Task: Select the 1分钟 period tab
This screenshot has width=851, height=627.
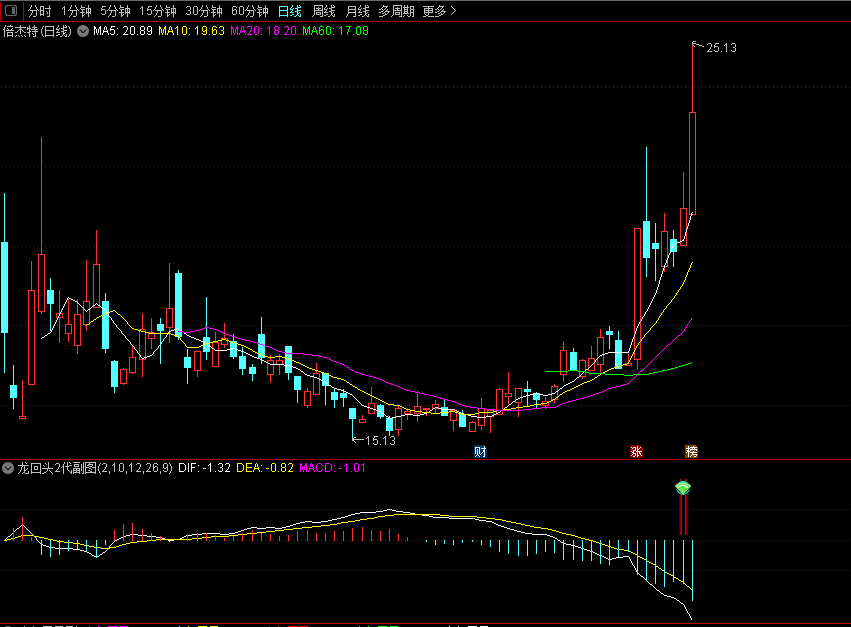Action: click(x=76, y=11)
